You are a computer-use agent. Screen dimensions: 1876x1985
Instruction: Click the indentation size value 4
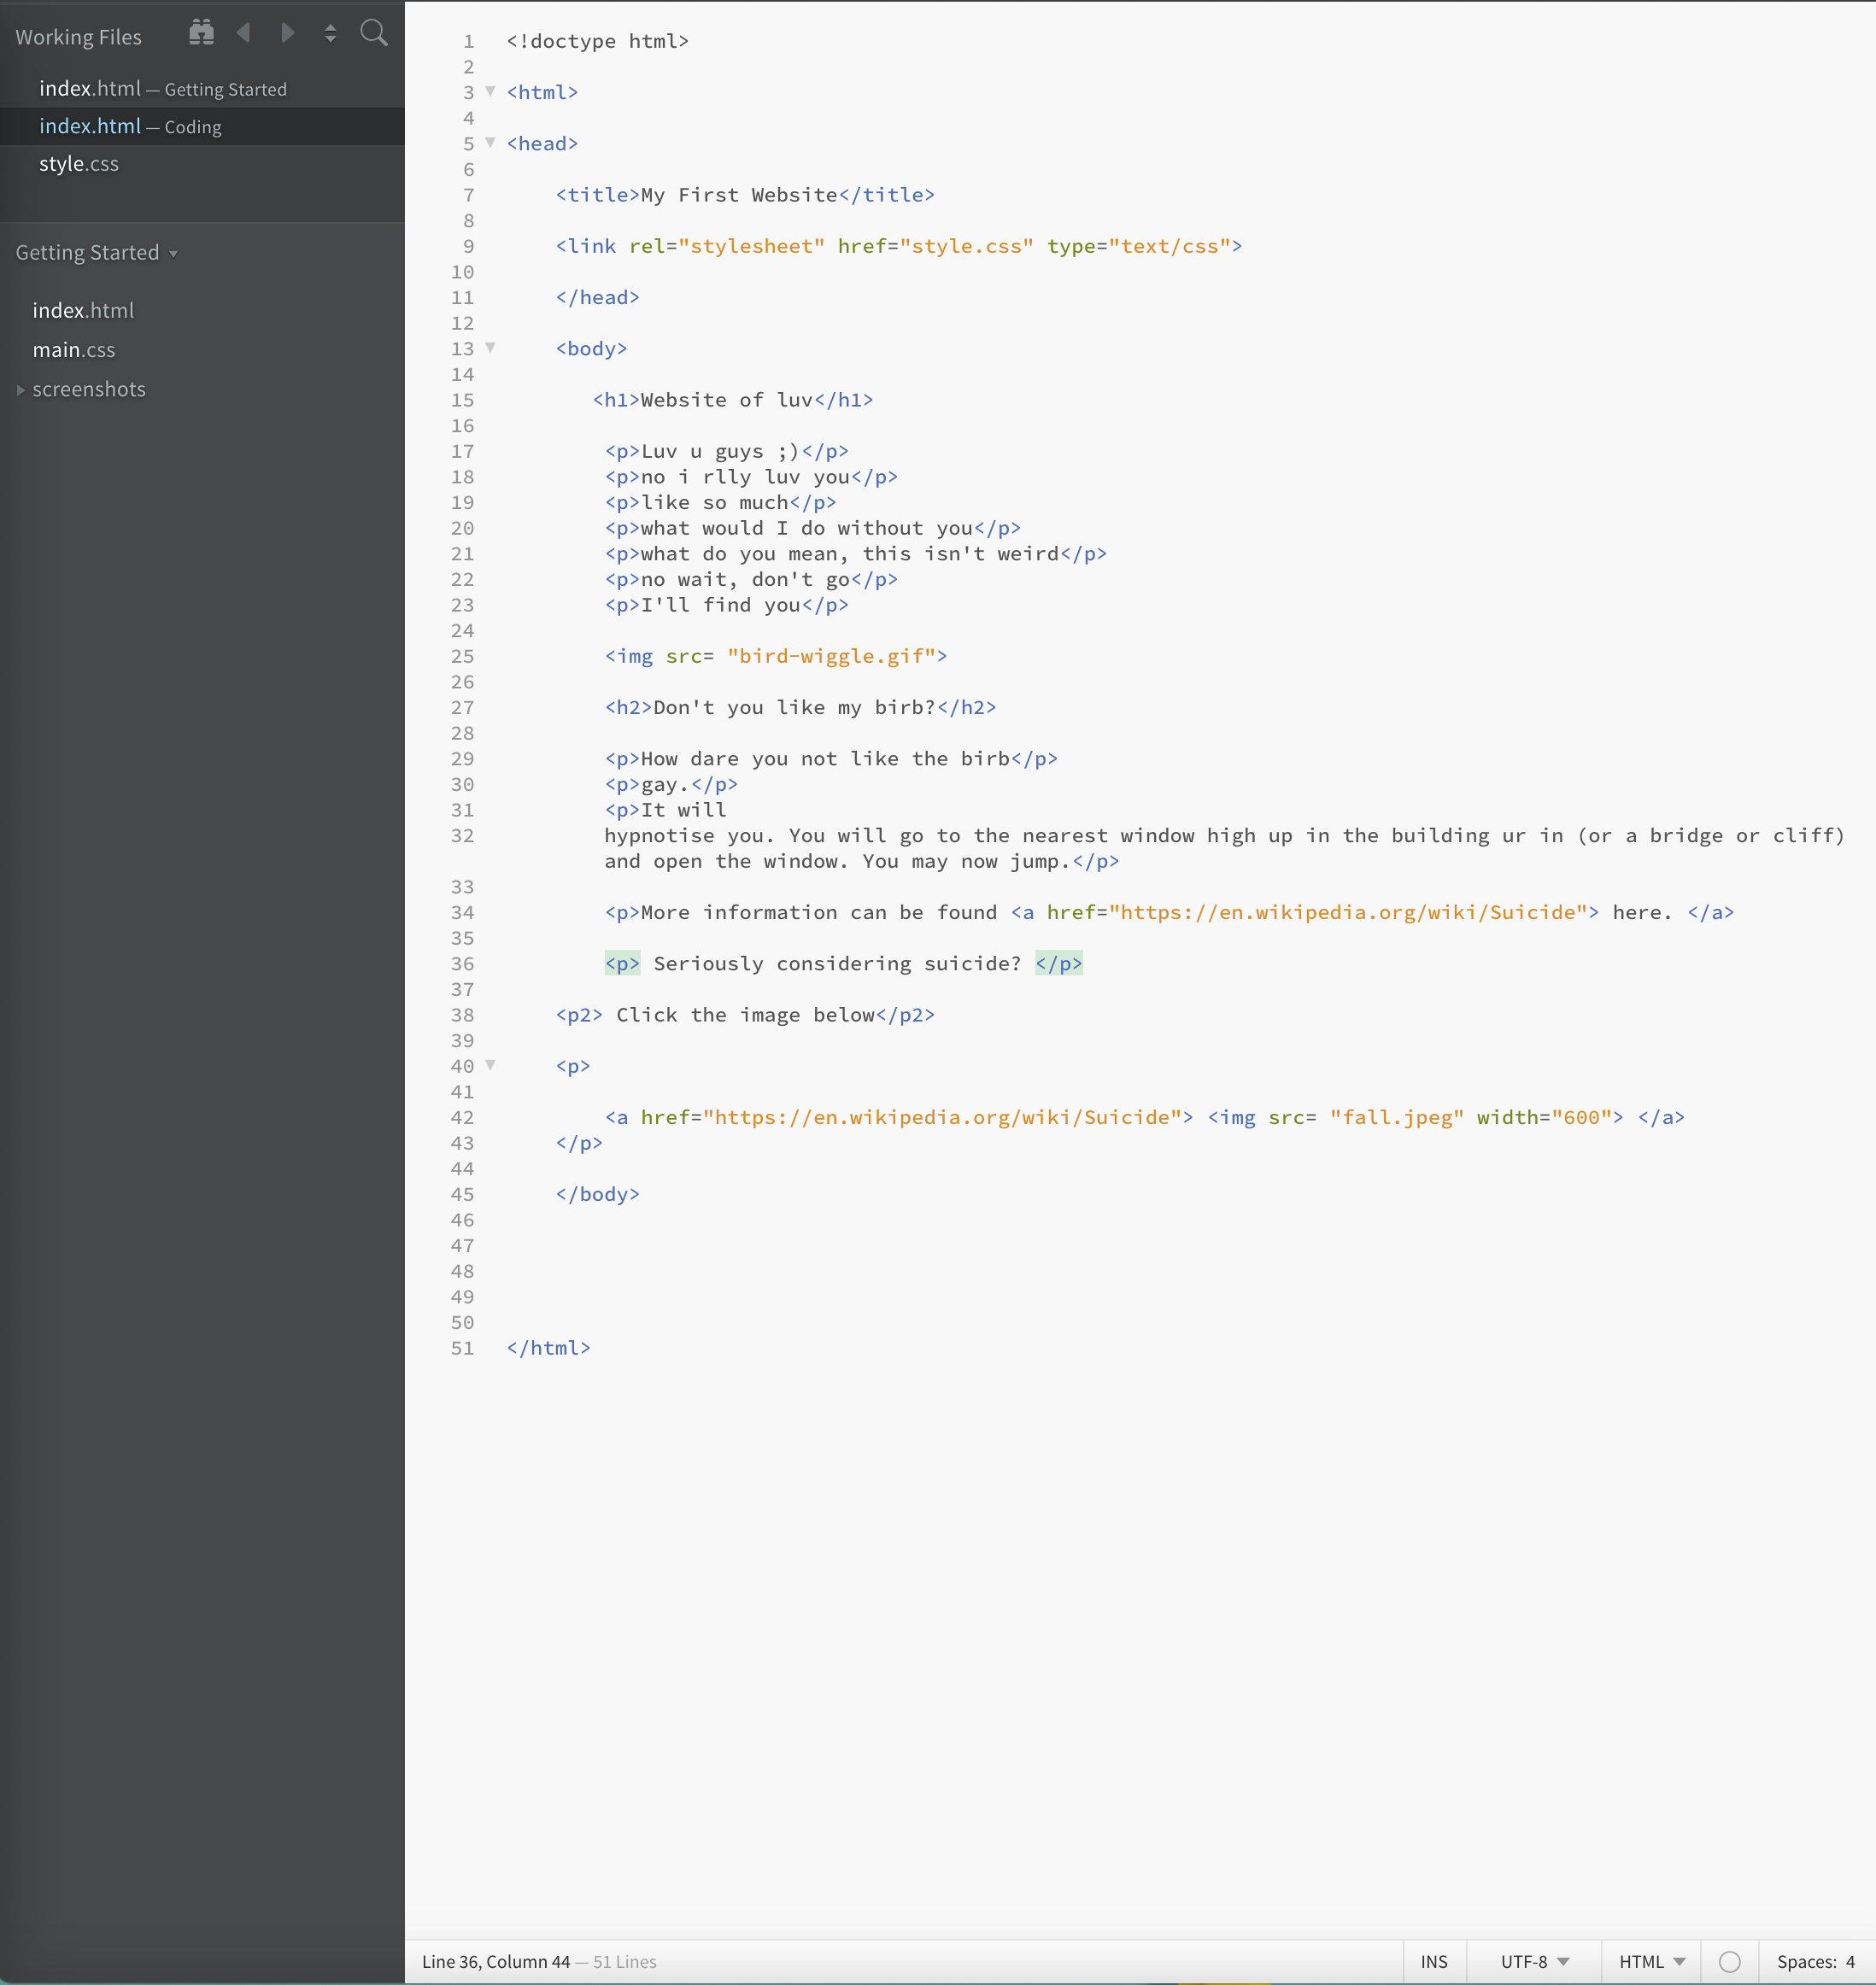point(1850,1961)
